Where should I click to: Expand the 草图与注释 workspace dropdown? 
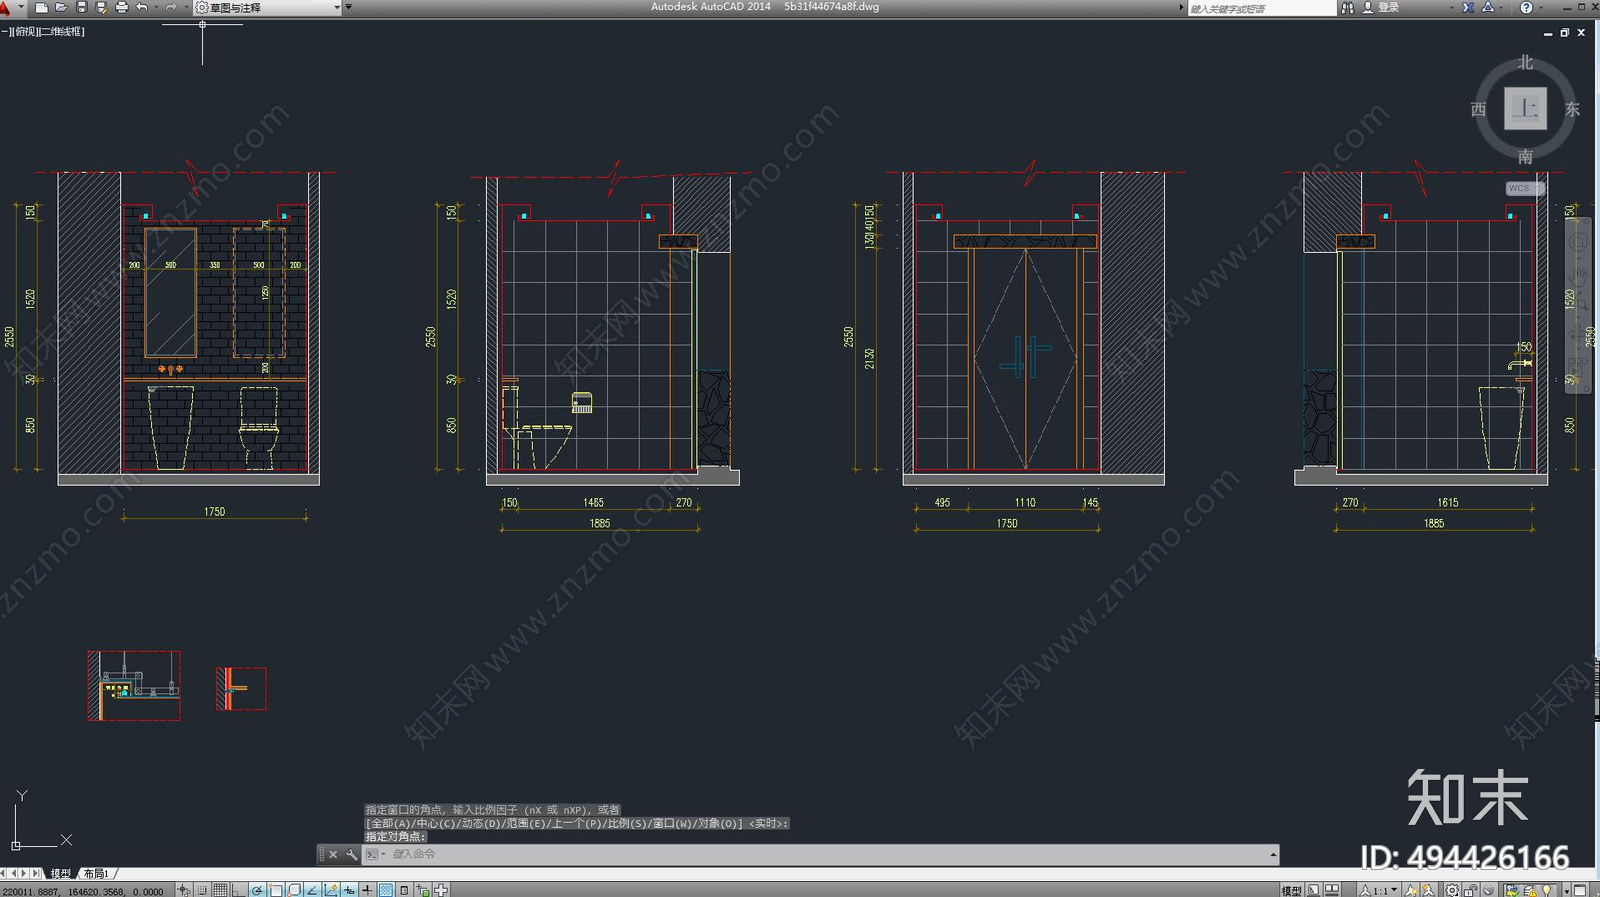click(267, 7)
